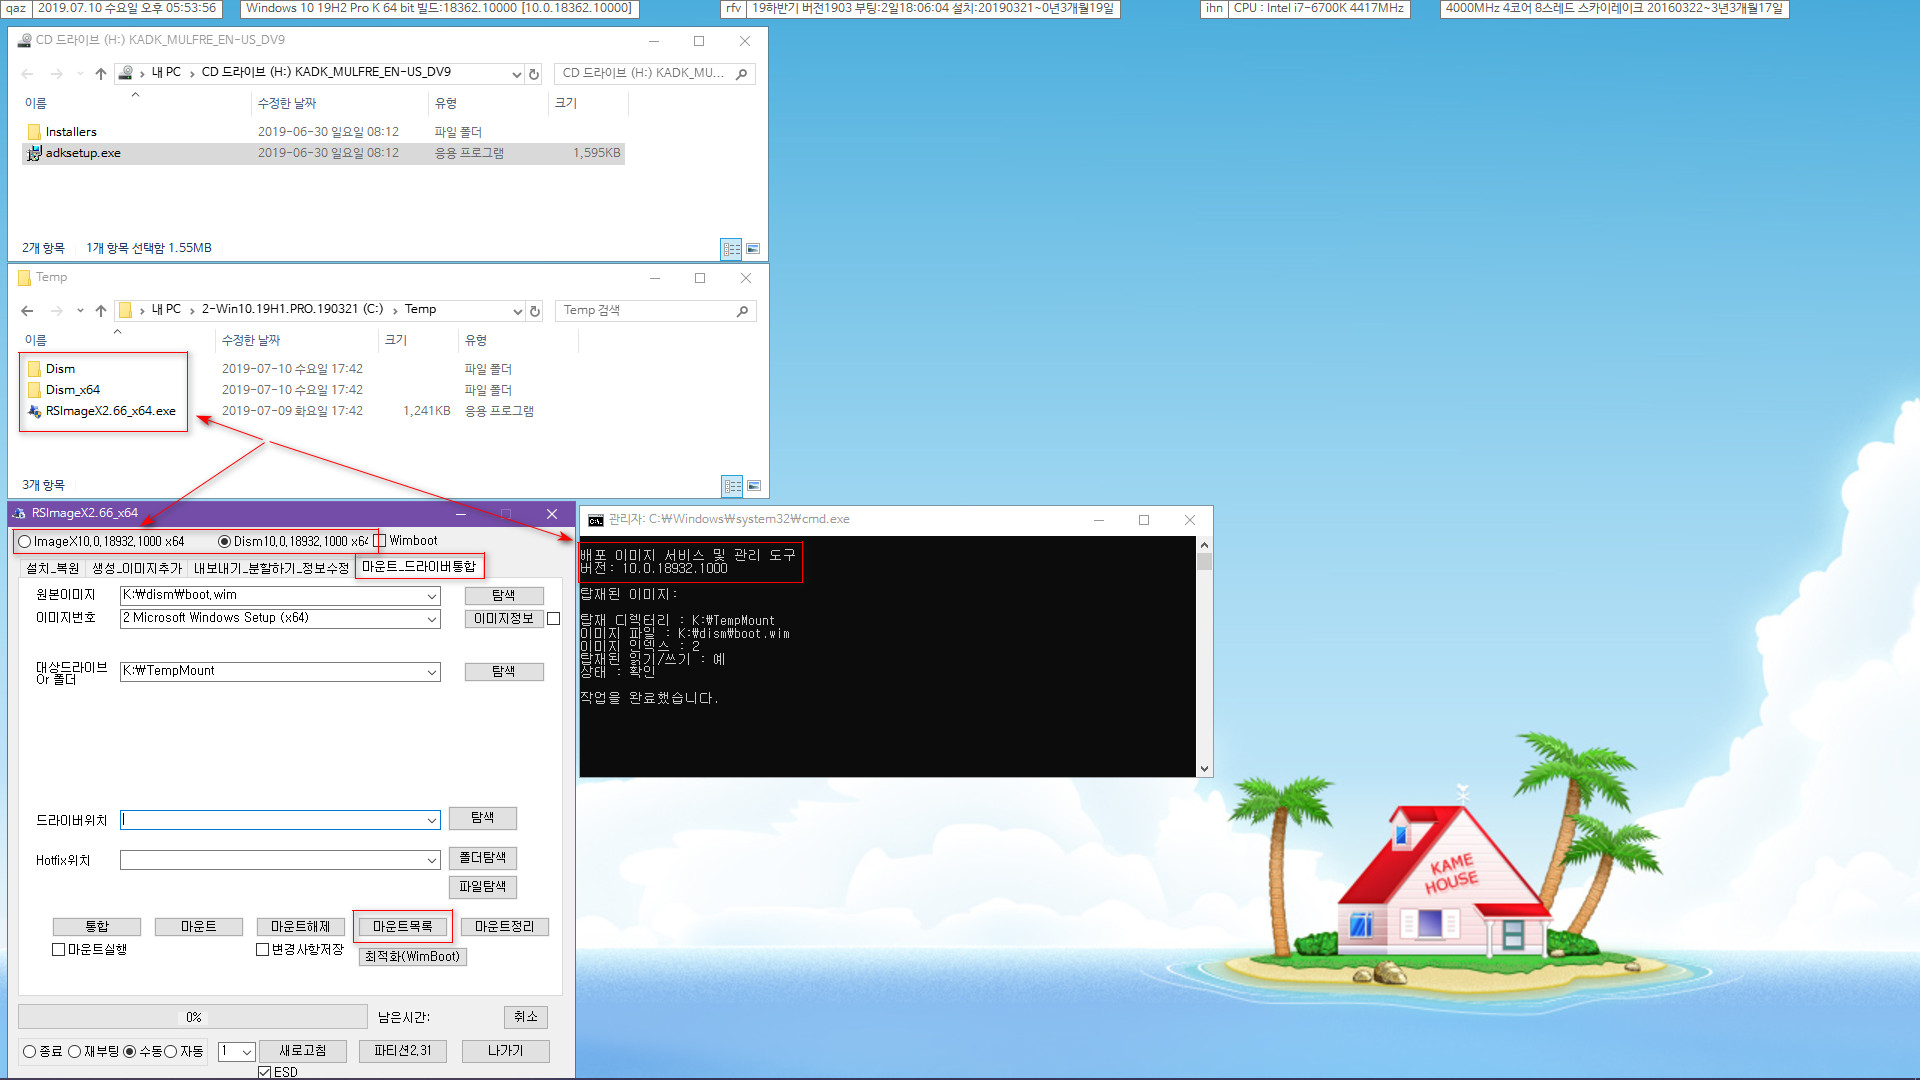Click the search magnifier in the CD drive window
This screenshot has width=1920, height=1080.
tap(741, 74)
